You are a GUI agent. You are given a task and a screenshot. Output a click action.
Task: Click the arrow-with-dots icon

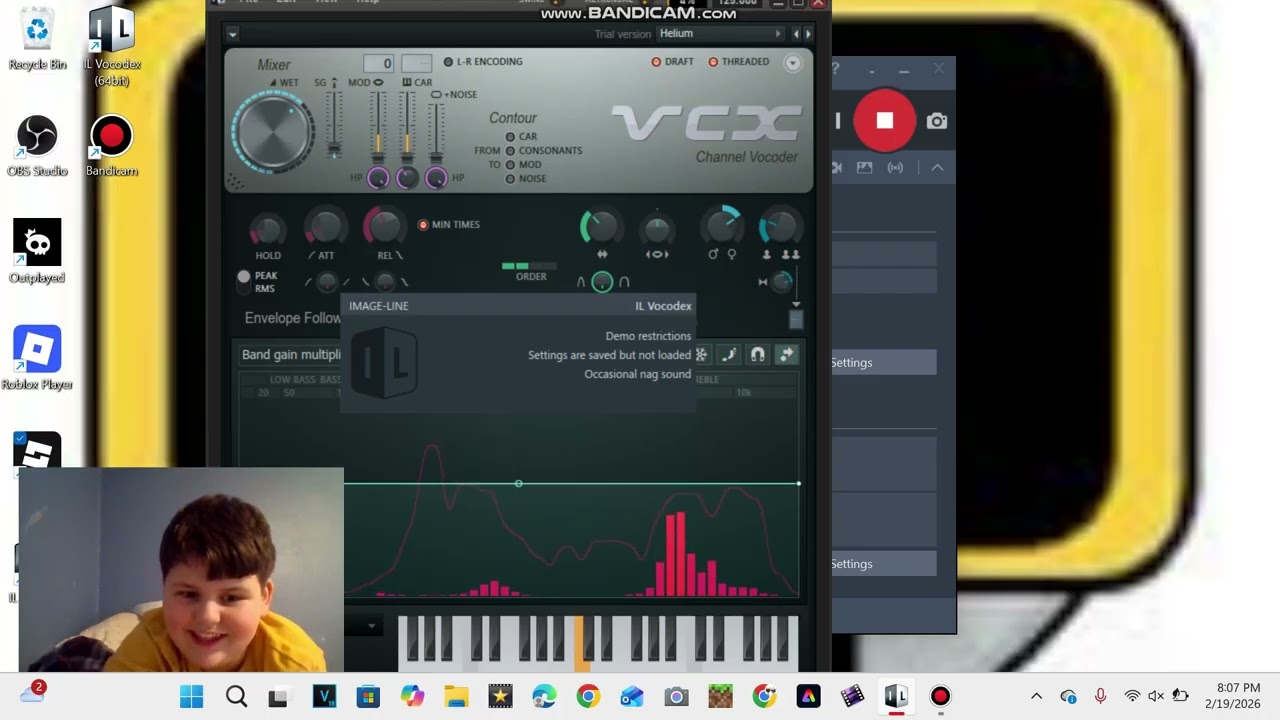pos(787,354)
